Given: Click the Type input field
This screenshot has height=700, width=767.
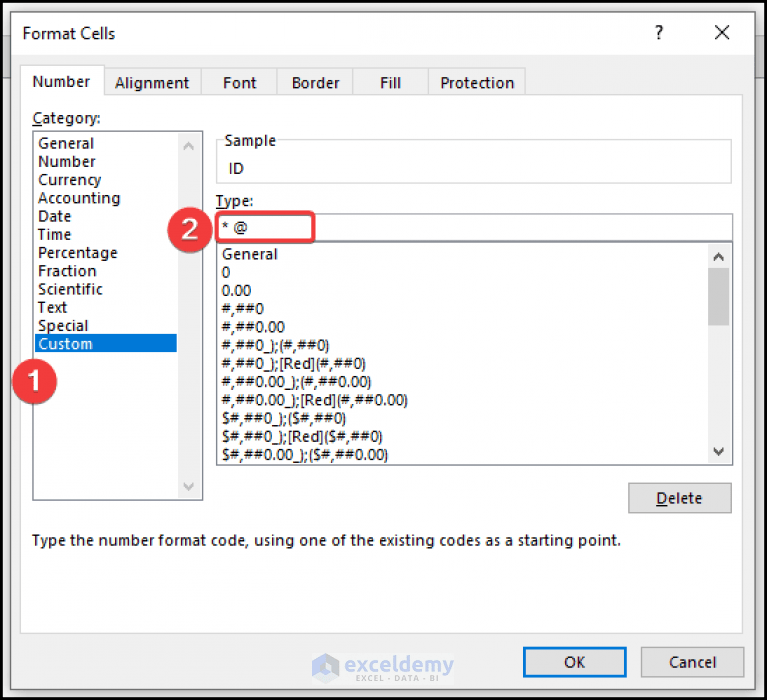Looking at the screenshot, I should tap(474, 227).
